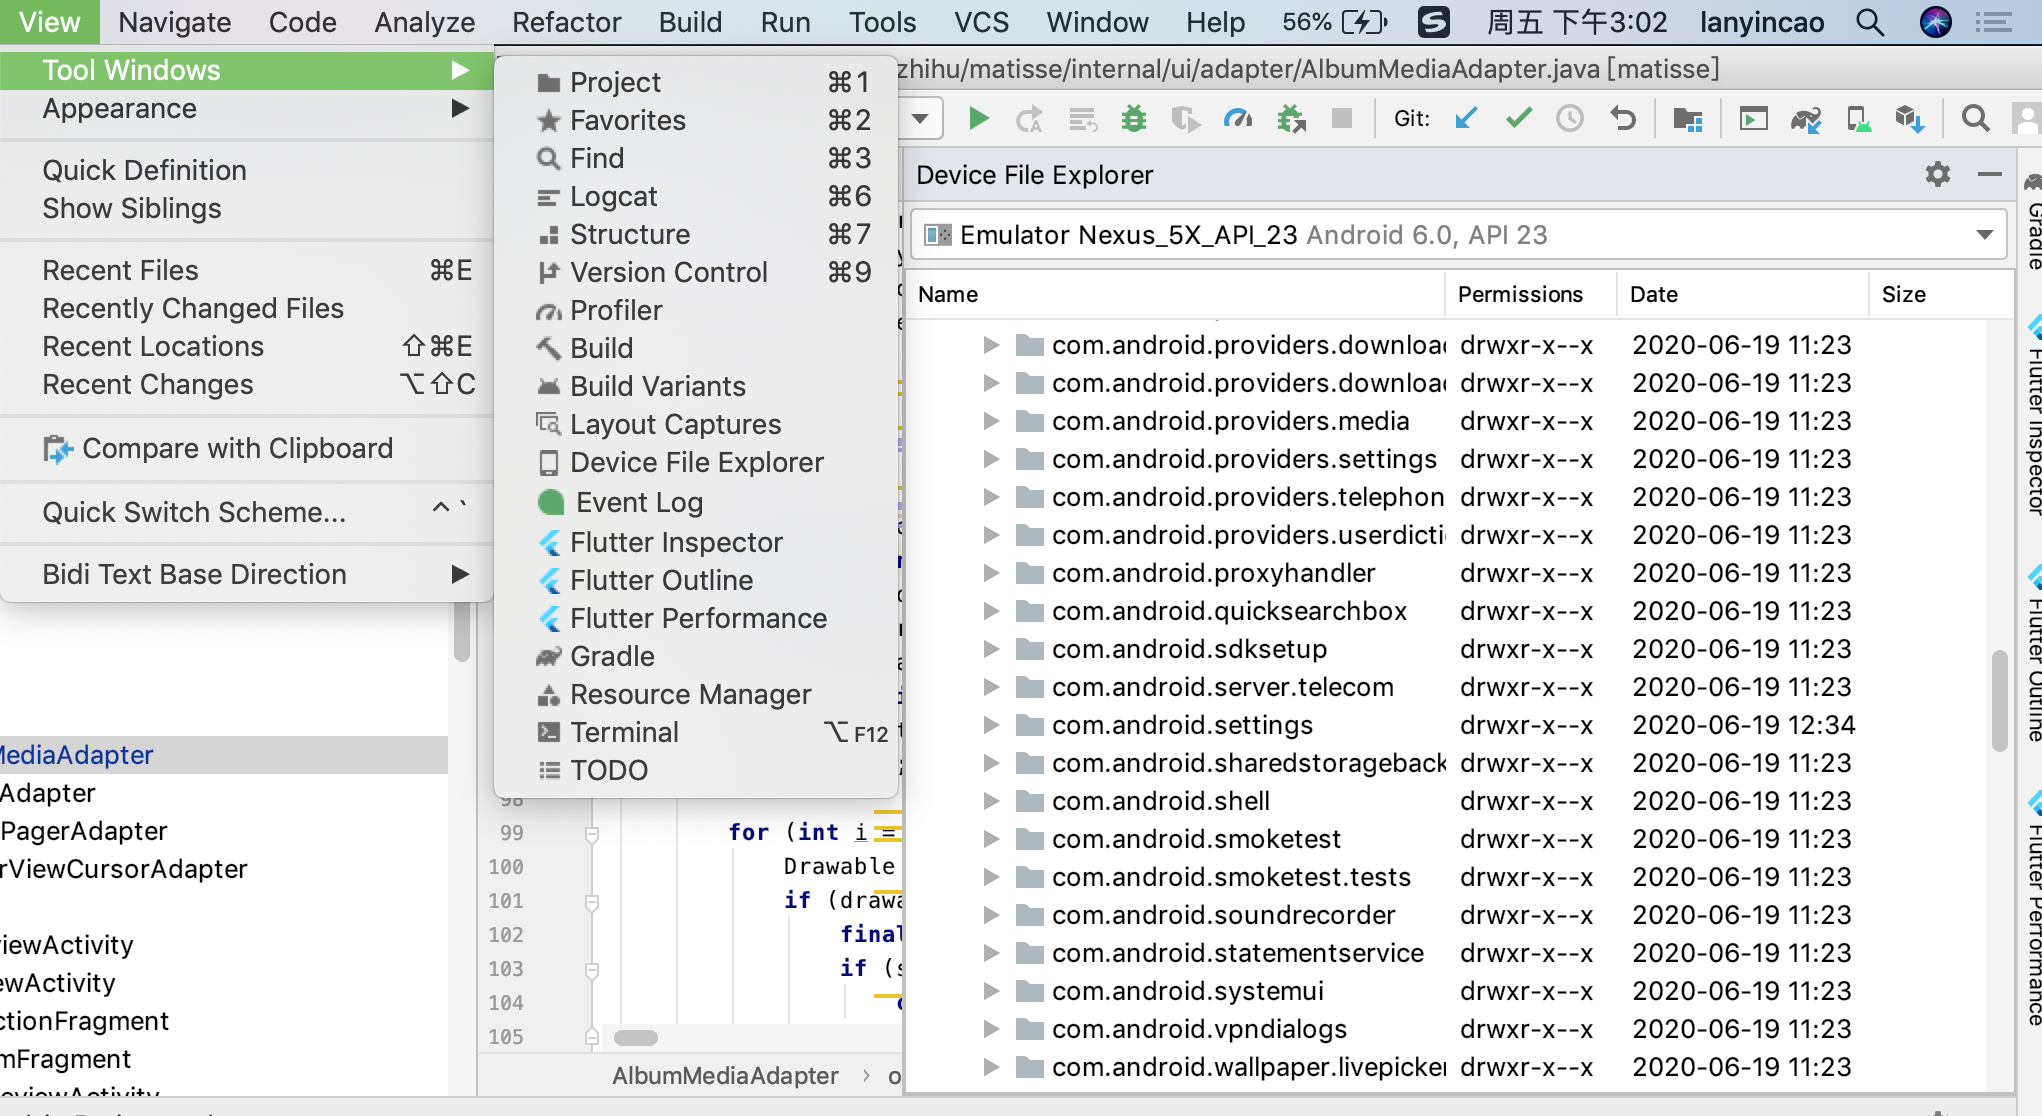The image size is (2042, 1116).
Task: Open Search Everywhere with the magnifier icon
Action: pos(1975,118)
